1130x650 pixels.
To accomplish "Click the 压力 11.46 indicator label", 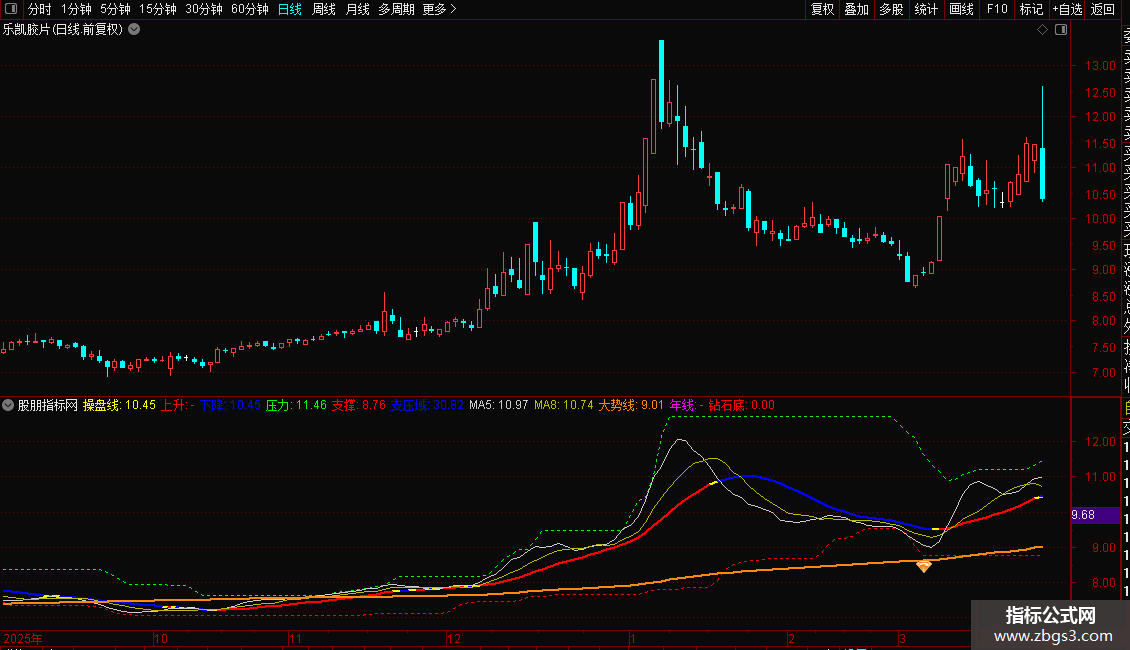I will tap(296, 405).
